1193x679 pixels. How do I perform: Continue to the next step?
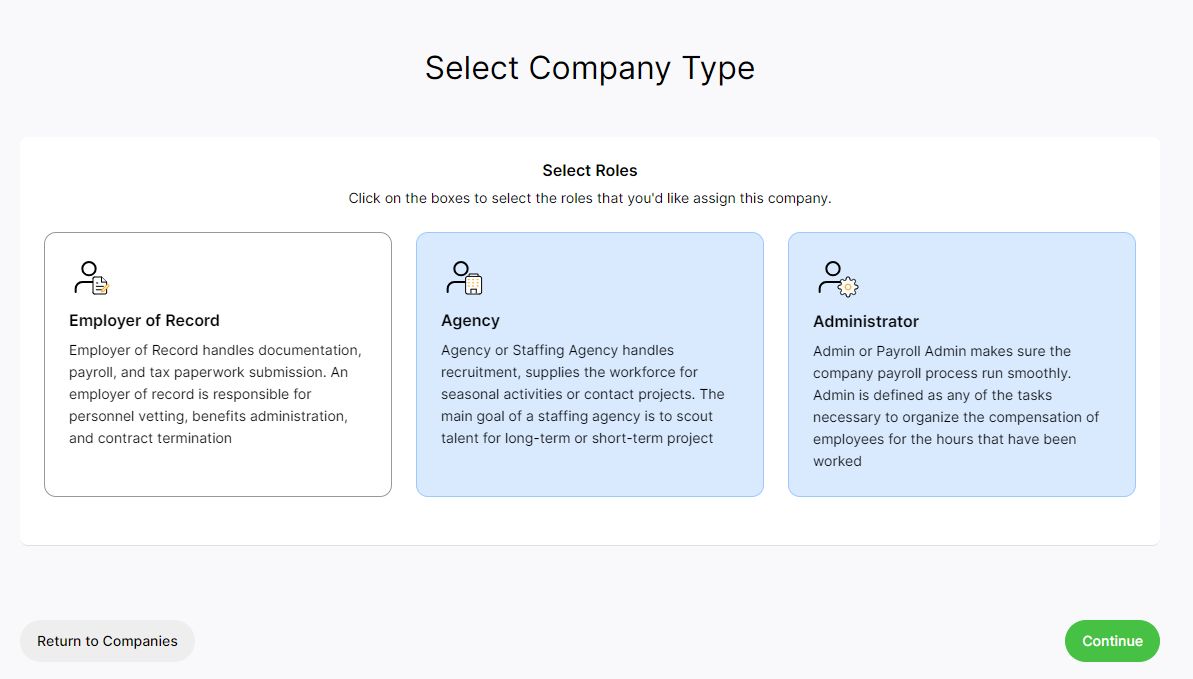tap(1112, 641)
